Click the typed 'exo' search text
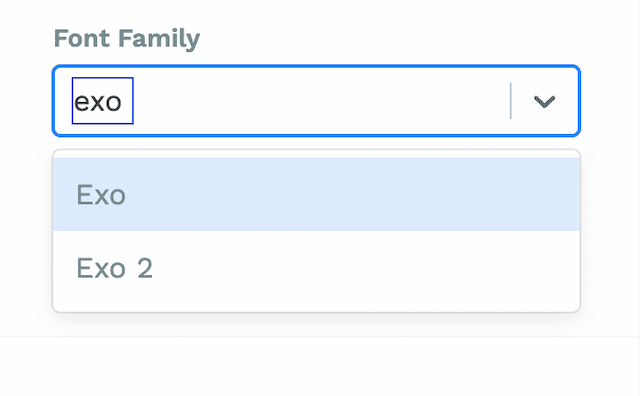Viewport: 640px width, 396px height. click(98, 102)
